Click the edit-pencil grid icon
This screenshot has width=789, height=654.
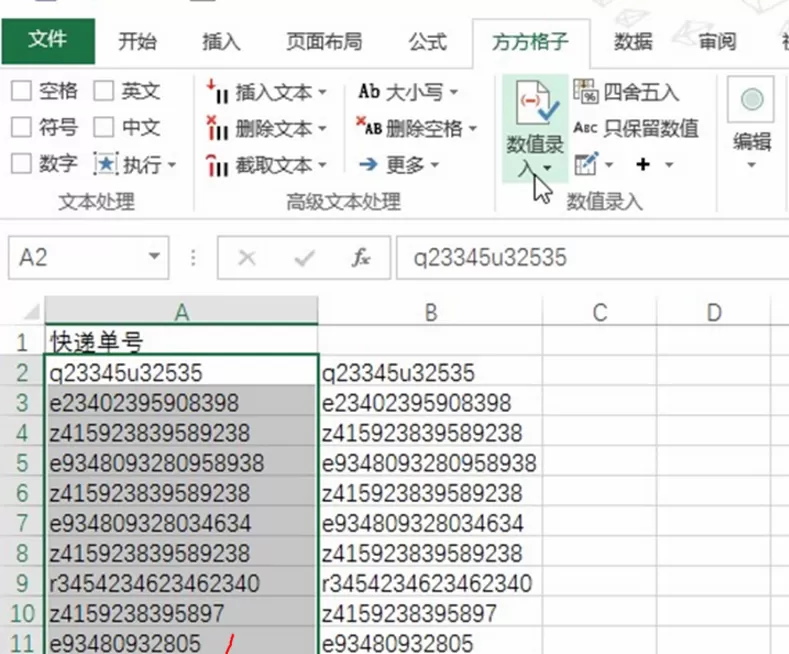[586, 164]
